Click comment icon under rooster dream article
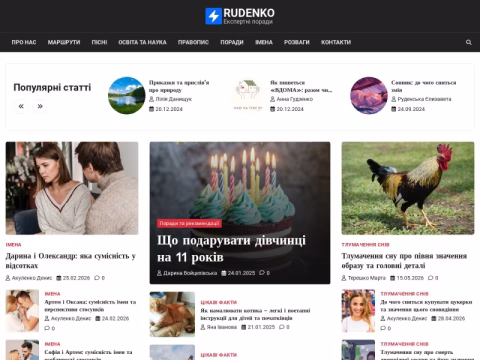 431,278
